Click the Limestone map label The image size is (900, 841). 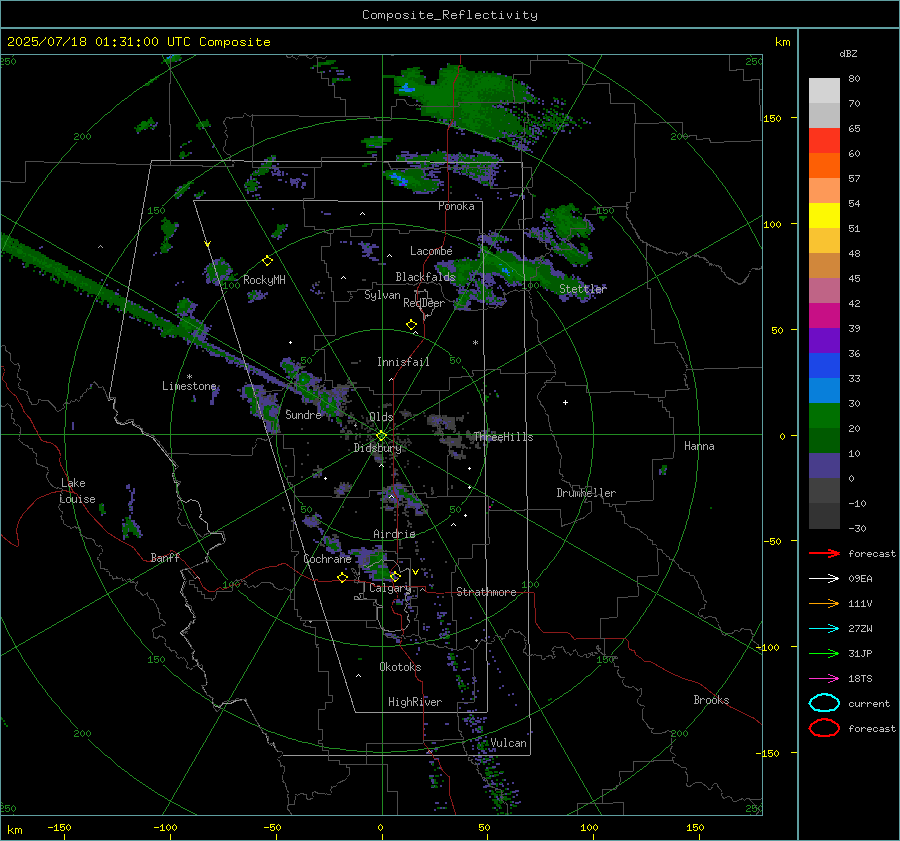(x=189, y=386)
